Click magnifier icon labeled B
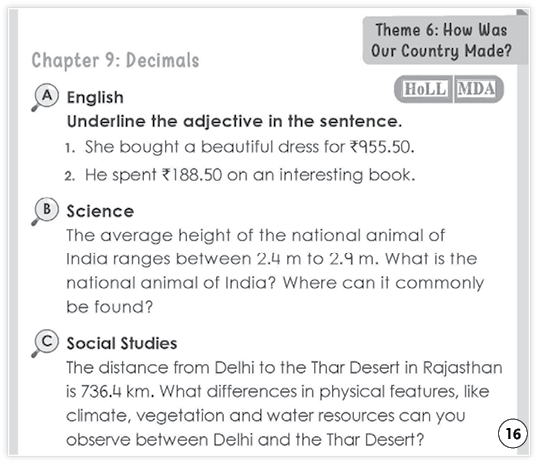The image size is (538, 464). (45, 211)
